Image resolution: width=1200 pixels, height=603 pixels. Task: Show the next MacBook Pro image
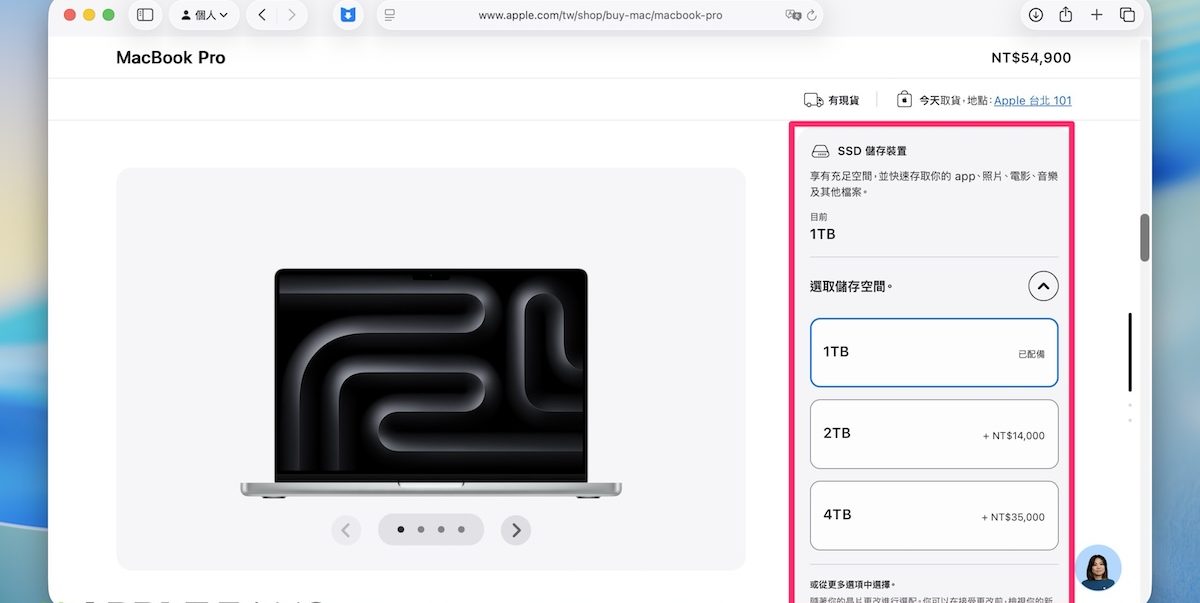tap(516, 530)
